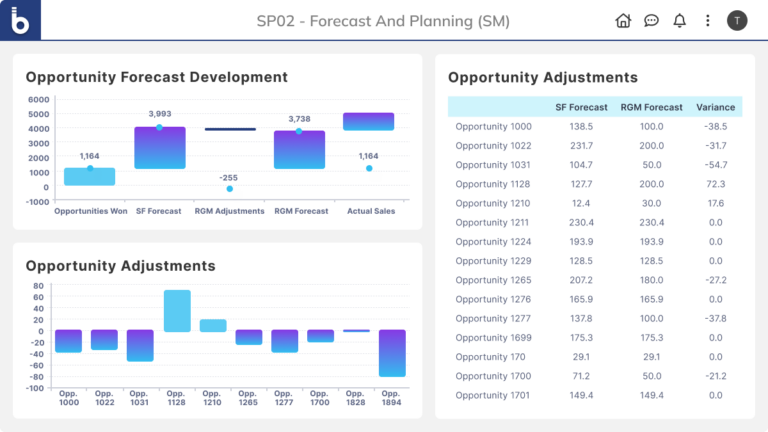Open the user profile avatar T

coord(737,21)
